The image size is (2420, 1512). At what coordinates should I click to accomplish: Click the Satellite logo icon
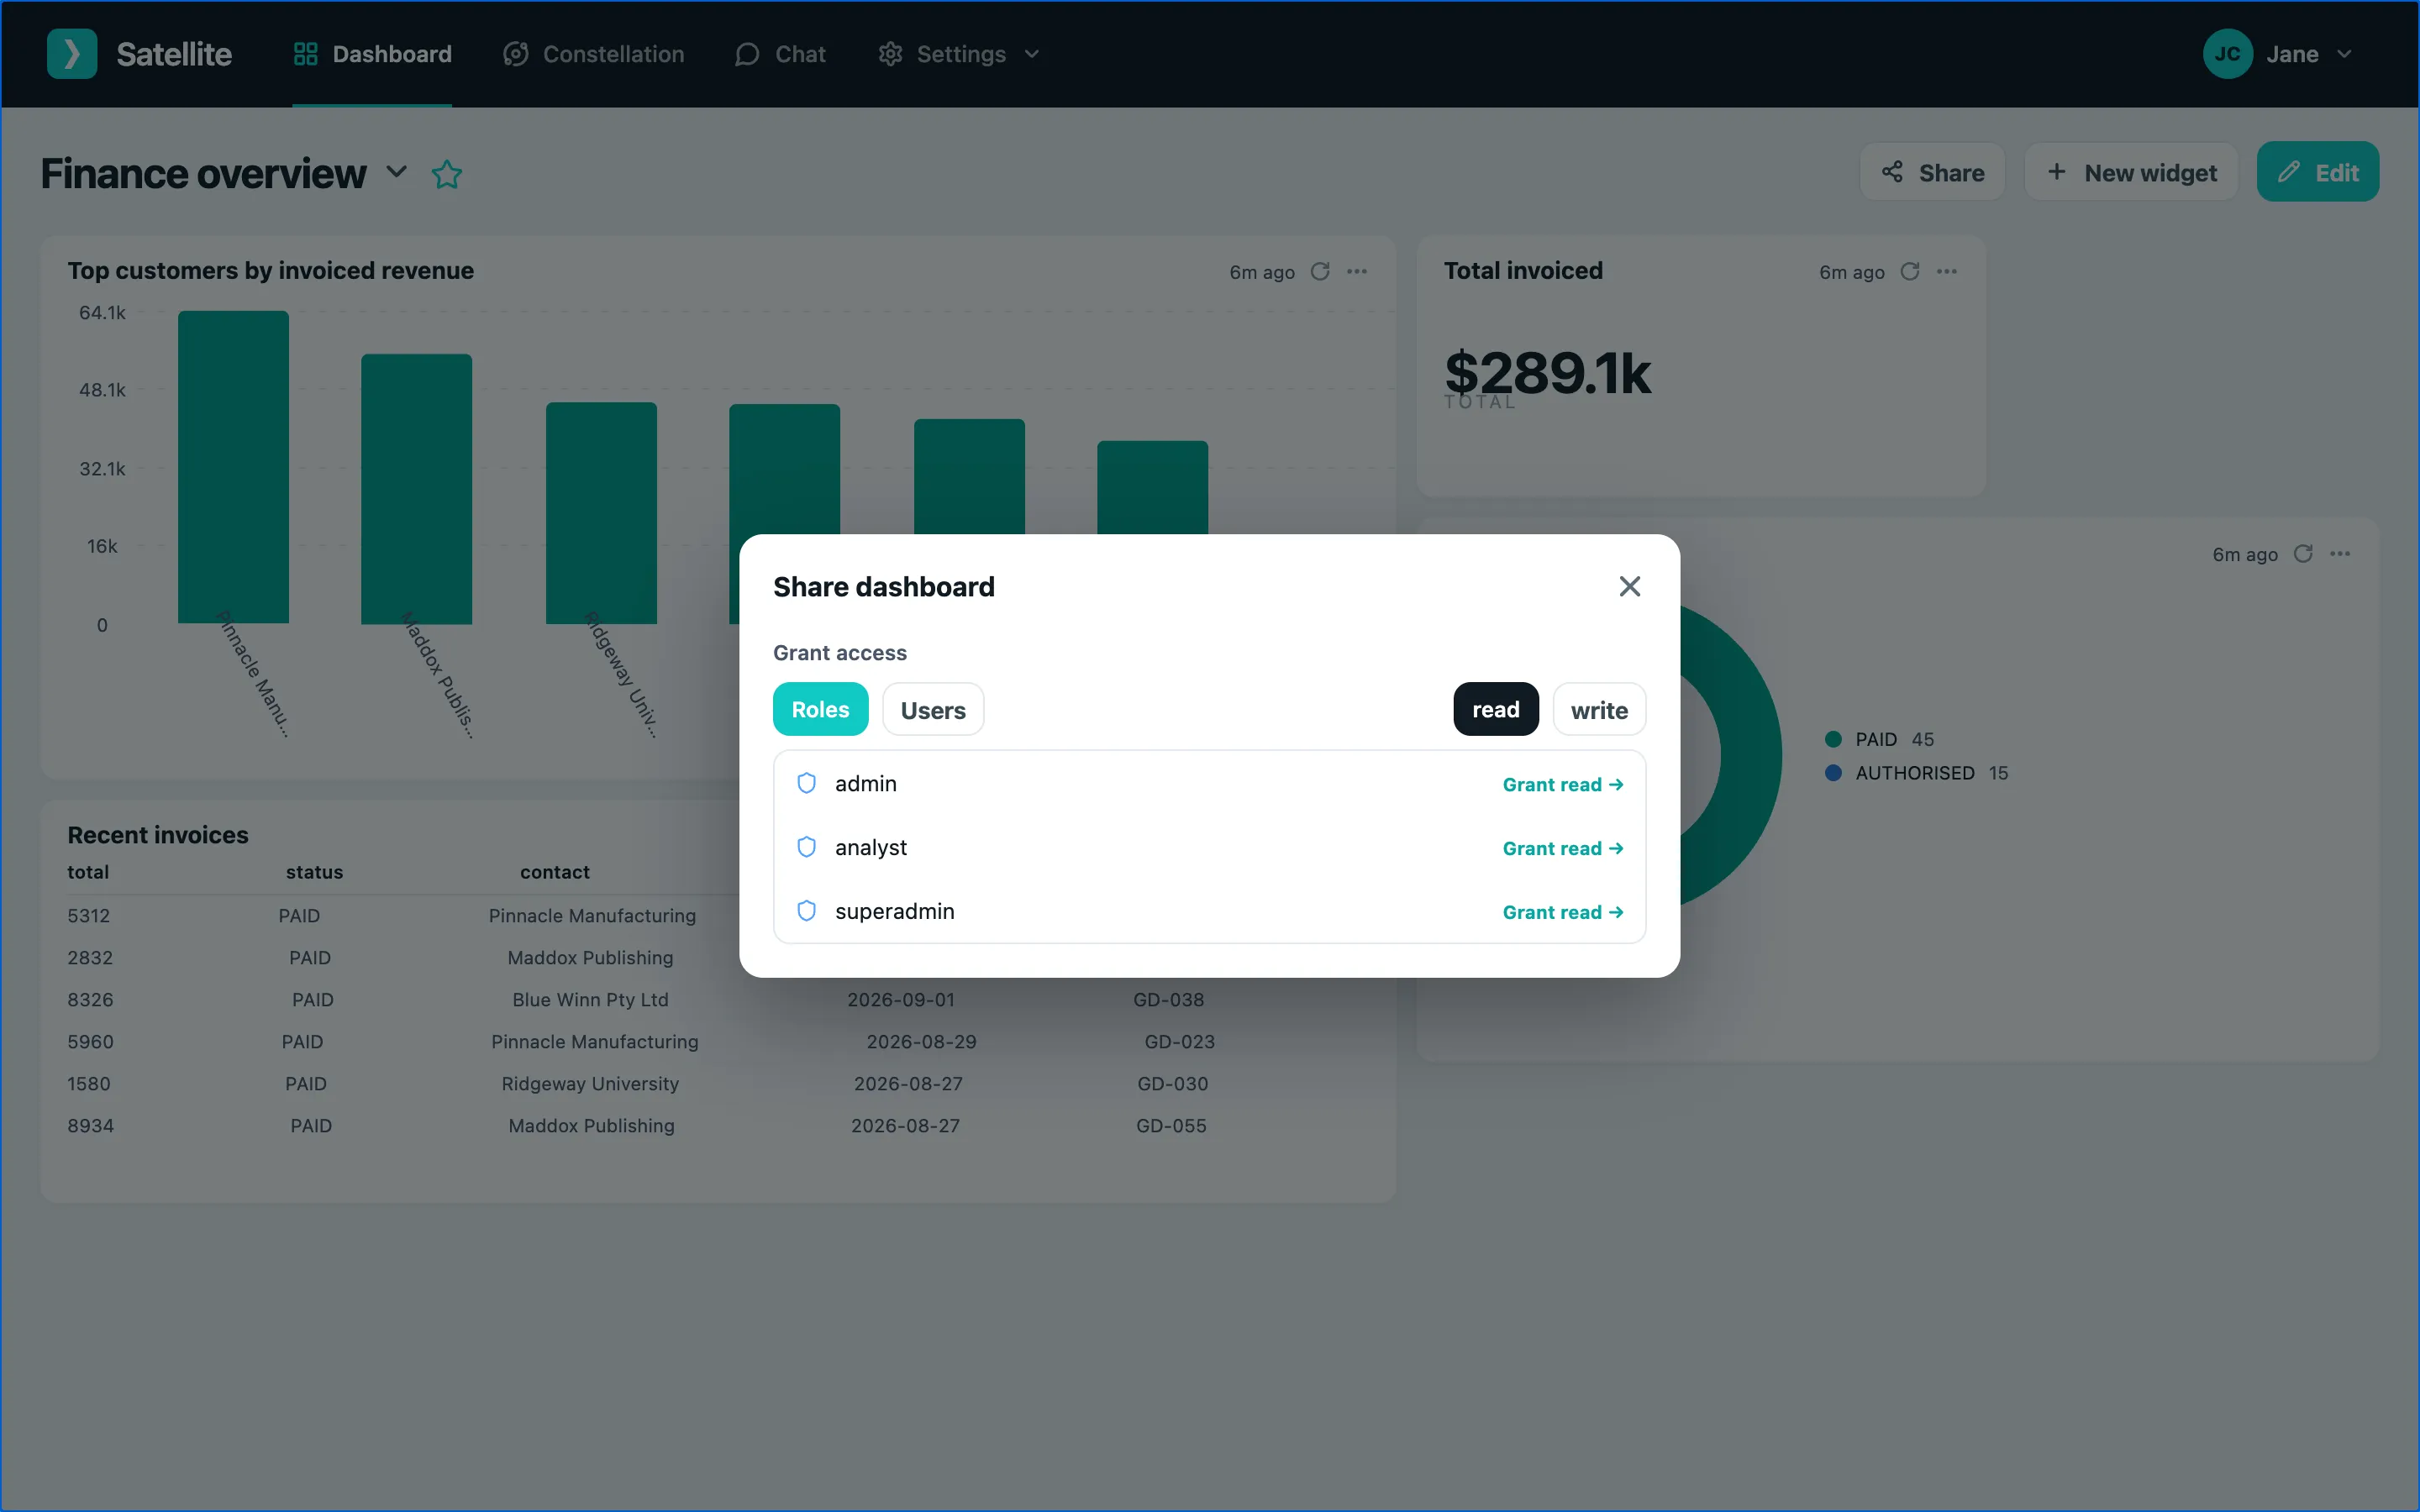point(71,54)
